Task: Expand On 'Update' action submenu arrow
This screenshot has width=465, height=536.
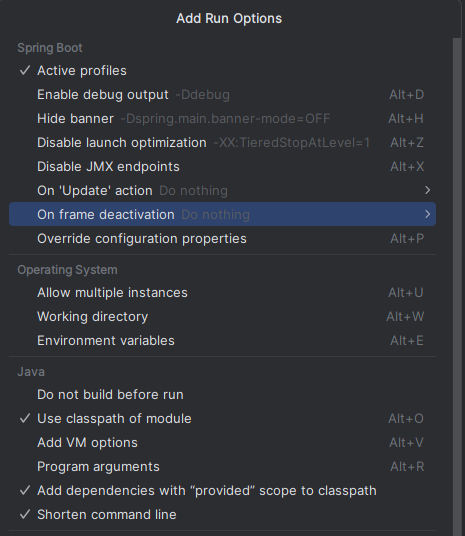Action: pos(427,190)
